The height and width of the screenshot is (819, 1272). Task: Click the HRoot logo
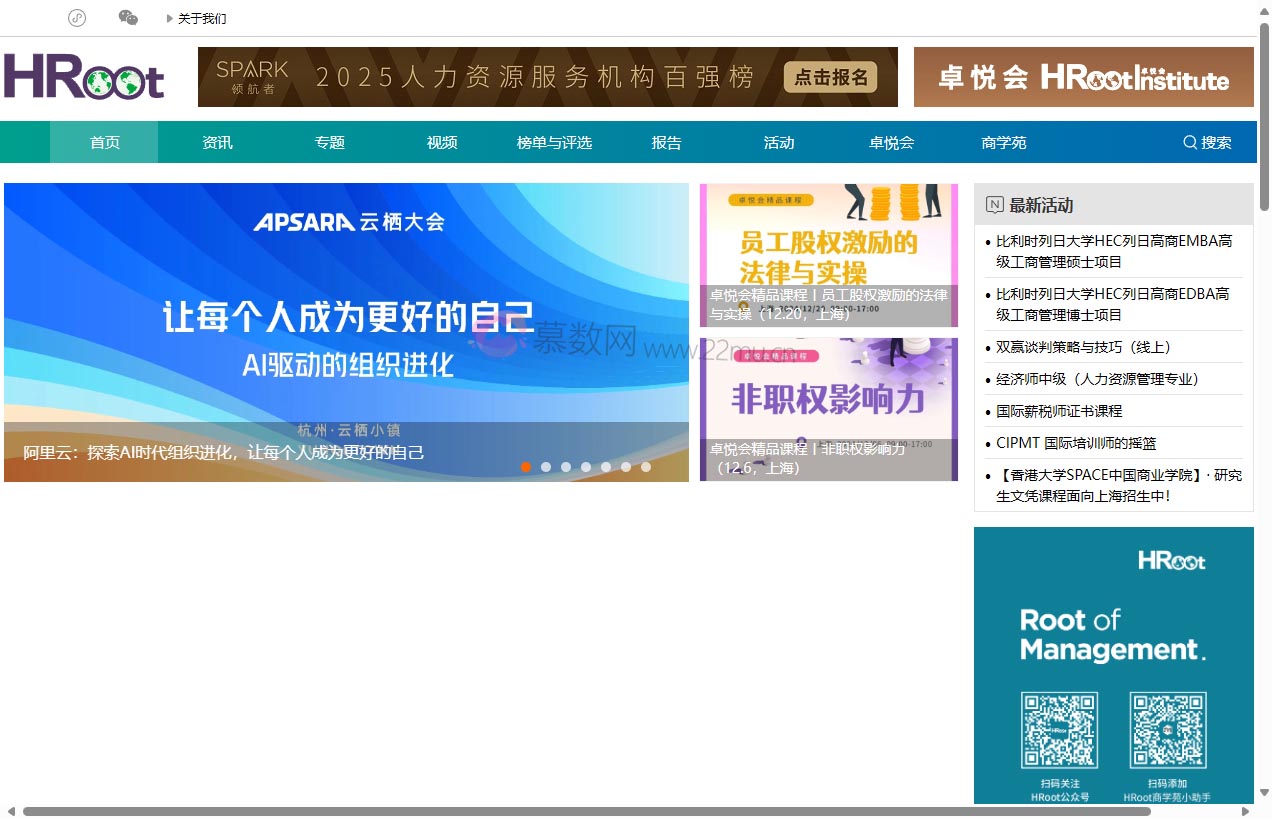(x=84, y=77)
